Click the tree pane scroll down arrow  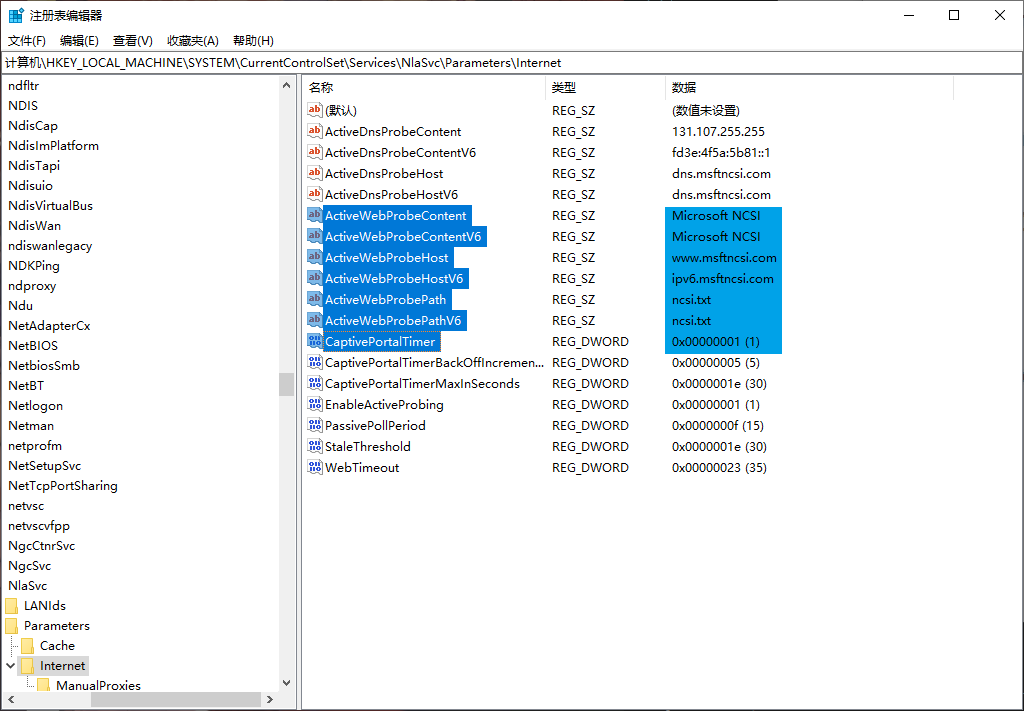click(286, 683)
